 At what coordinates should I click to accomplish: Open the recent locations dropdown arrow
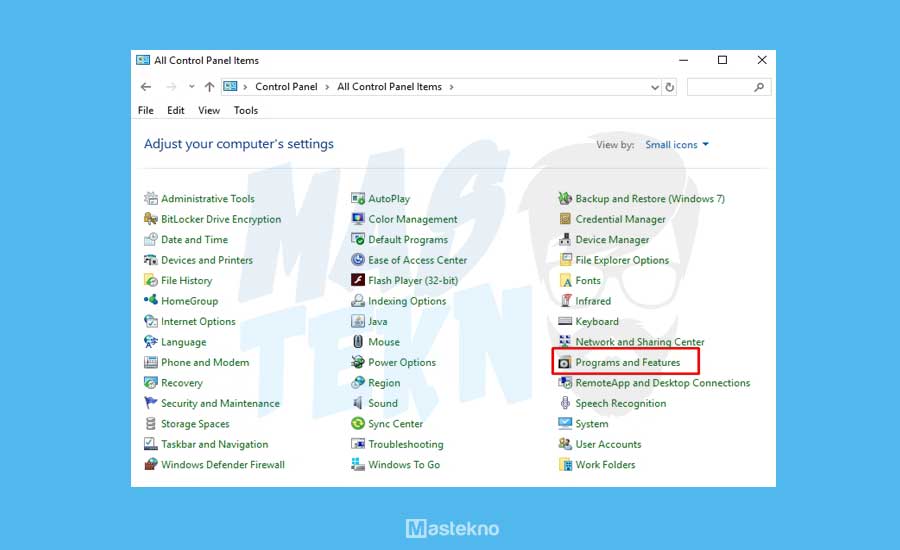[192, 87]
